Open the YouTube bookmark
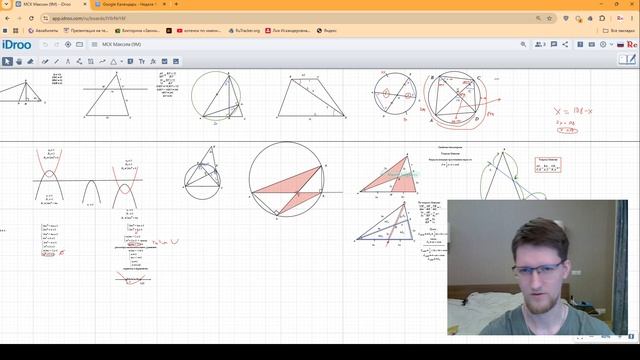The width and height of the screenshot is (640, 360). 199,31
